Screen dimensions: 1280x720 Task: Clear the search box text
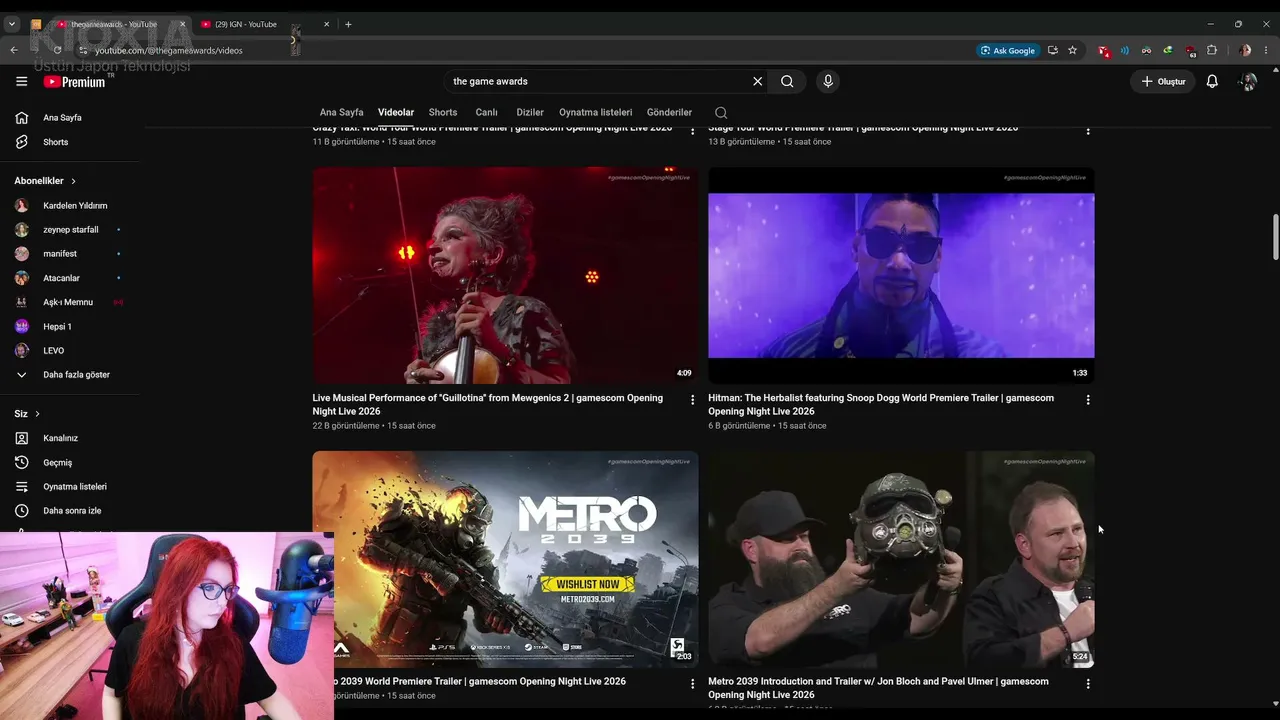click(x=757, y=81)
